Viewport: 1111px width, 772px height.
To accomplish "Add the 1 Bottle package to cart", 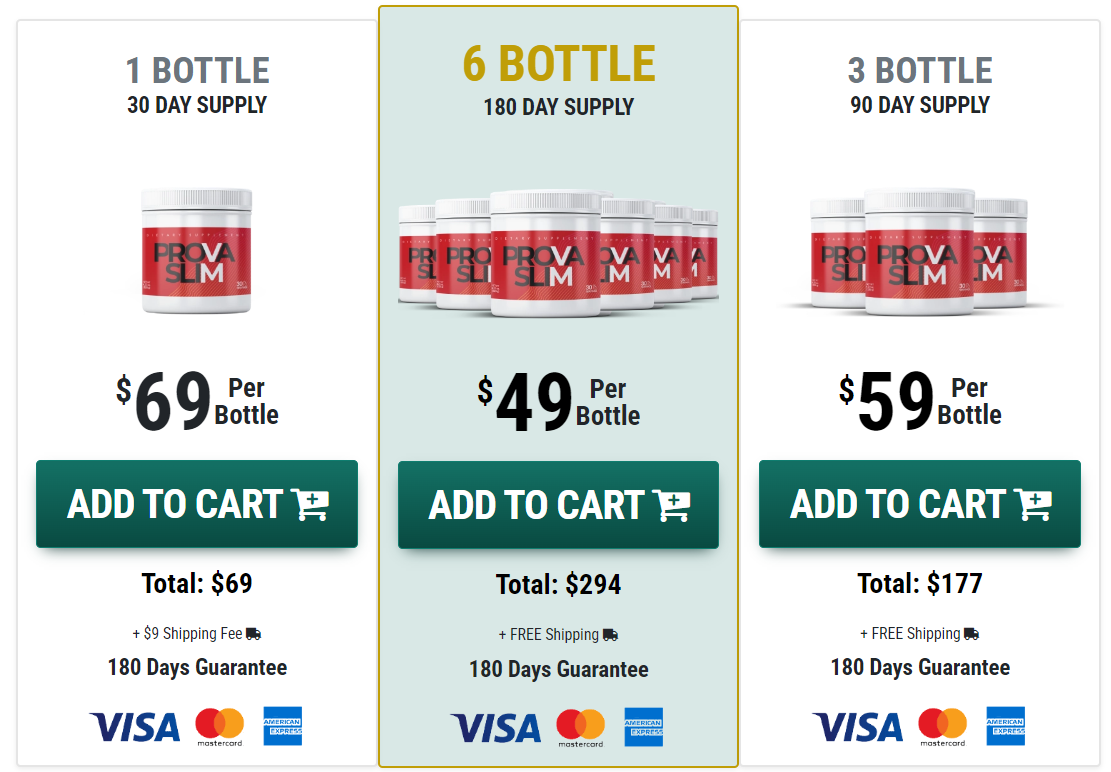I will click(197, 504).
